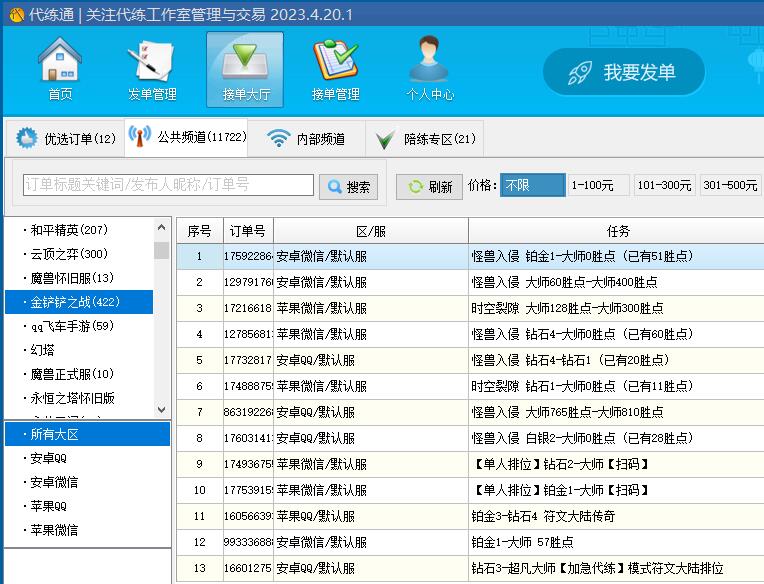Select game 永恒之塔怀旧版
Image resolution: width=764 pixels, height=584 pixels.
pyautogui.click(x=79, y=398)
